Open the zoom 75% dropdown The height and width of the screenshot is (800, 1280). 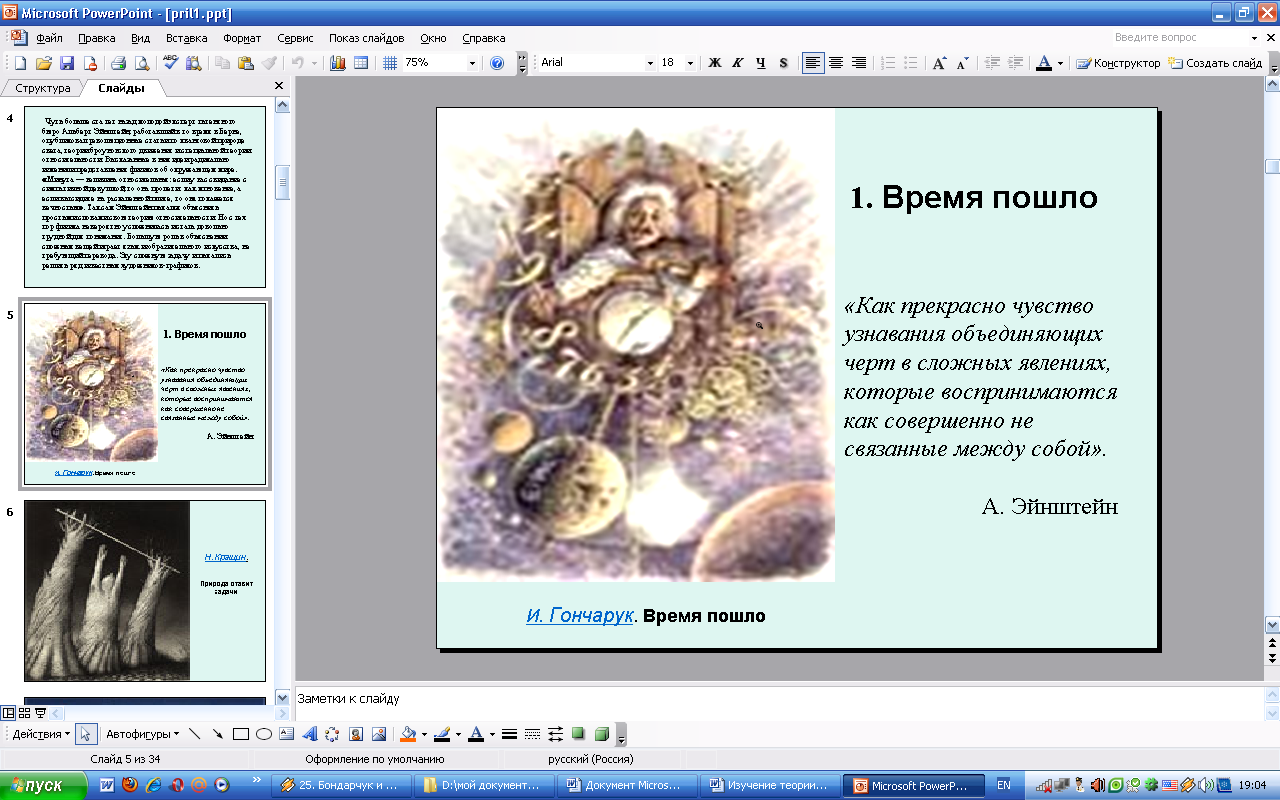473,63
